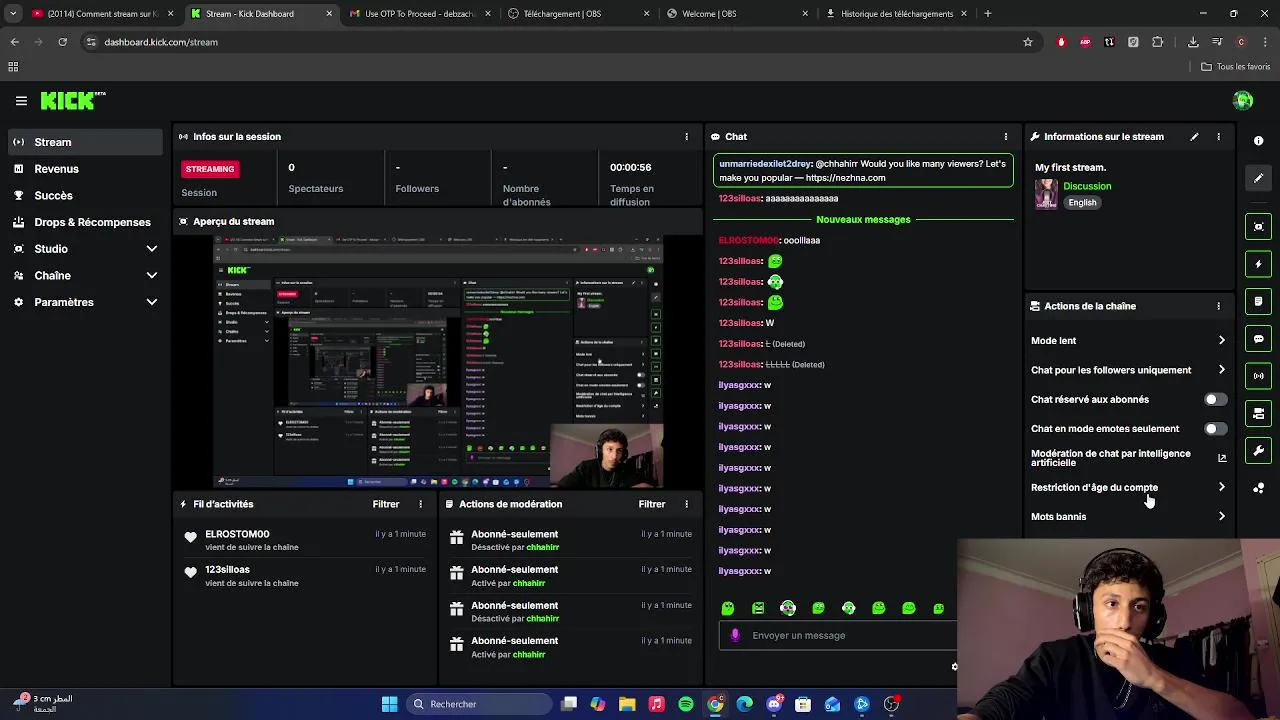
Task: Insert the angry square emote in chat bar
Action: click(x=758, y=608)
